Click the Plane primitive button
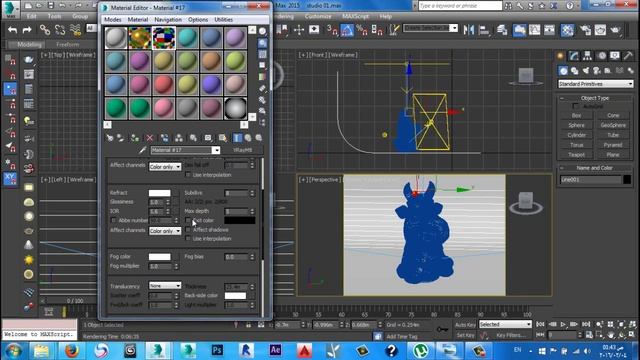 [x=613, y=155]
